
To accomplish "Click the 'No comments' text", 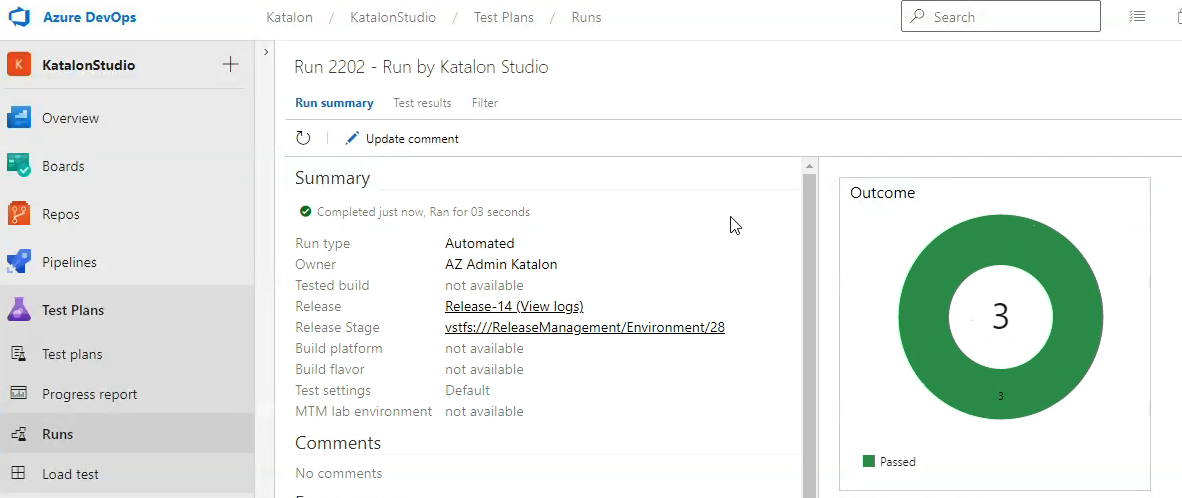I will [338, 473].
